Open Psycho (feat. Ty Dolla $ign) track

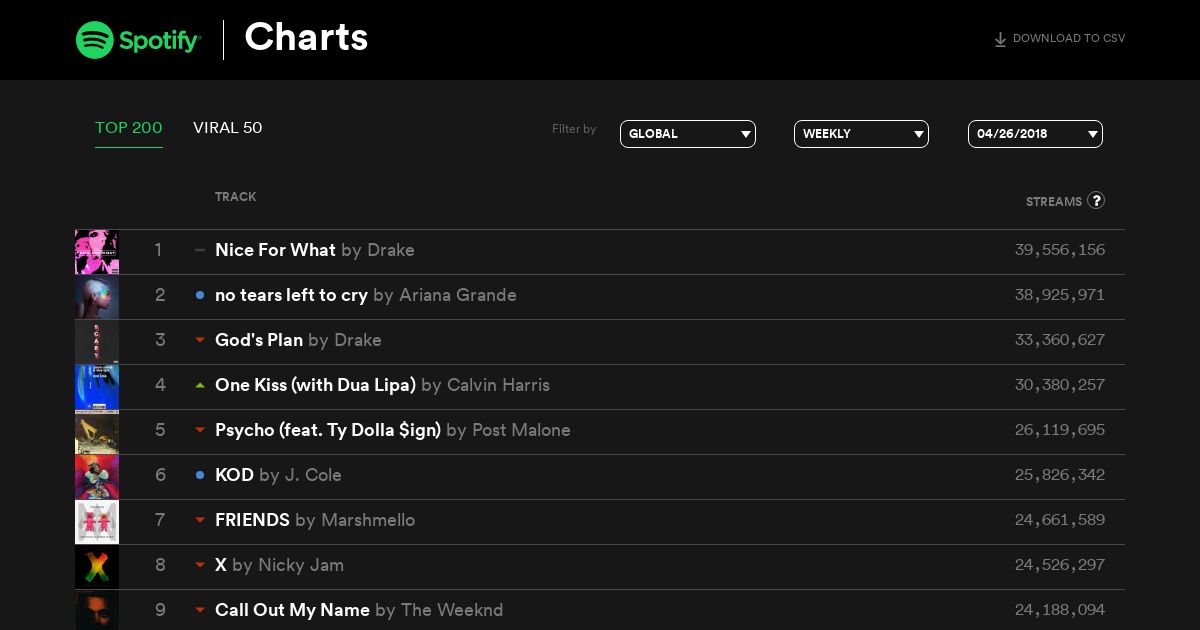click(x=328, y=430)
